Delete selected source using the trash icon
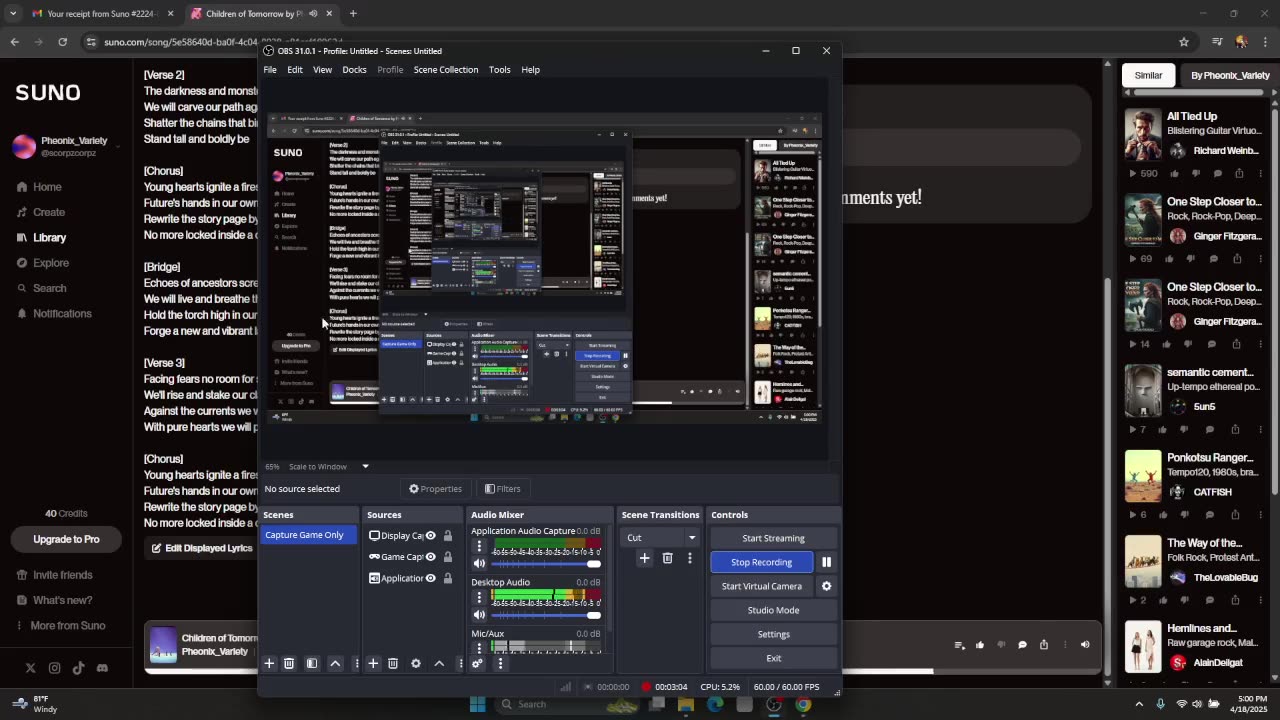Image resolution: width=1280 pixels, height=720 pixels. point(393,663)
